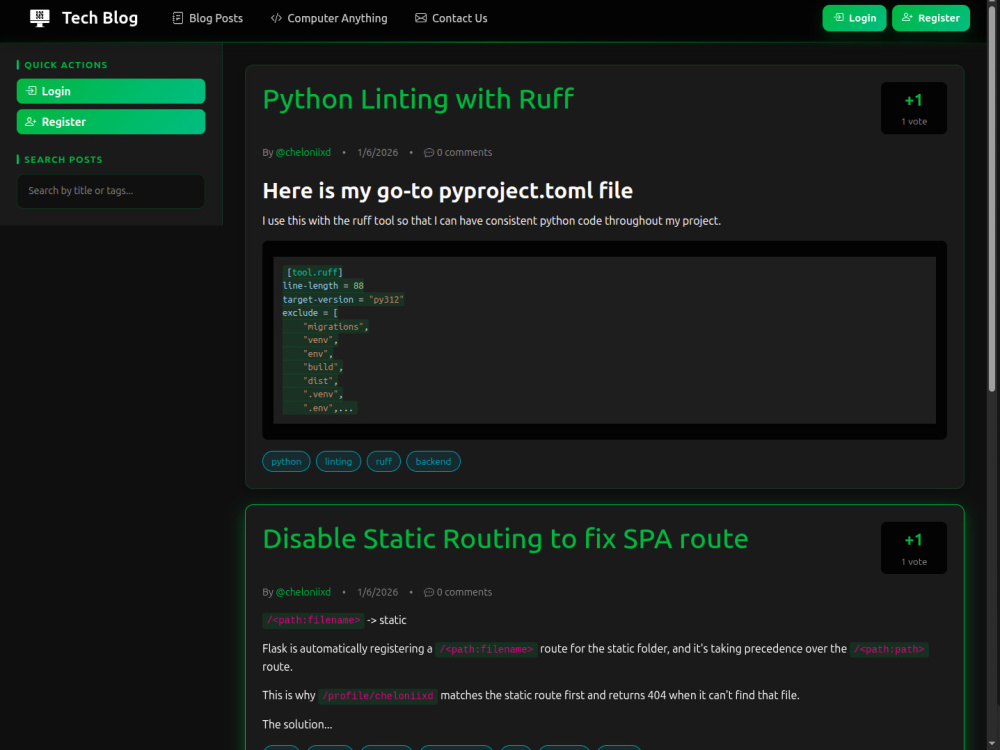Click the [tool.ruff] line in code block
This screenshot has height=750, width=1000.
[314, 272]
